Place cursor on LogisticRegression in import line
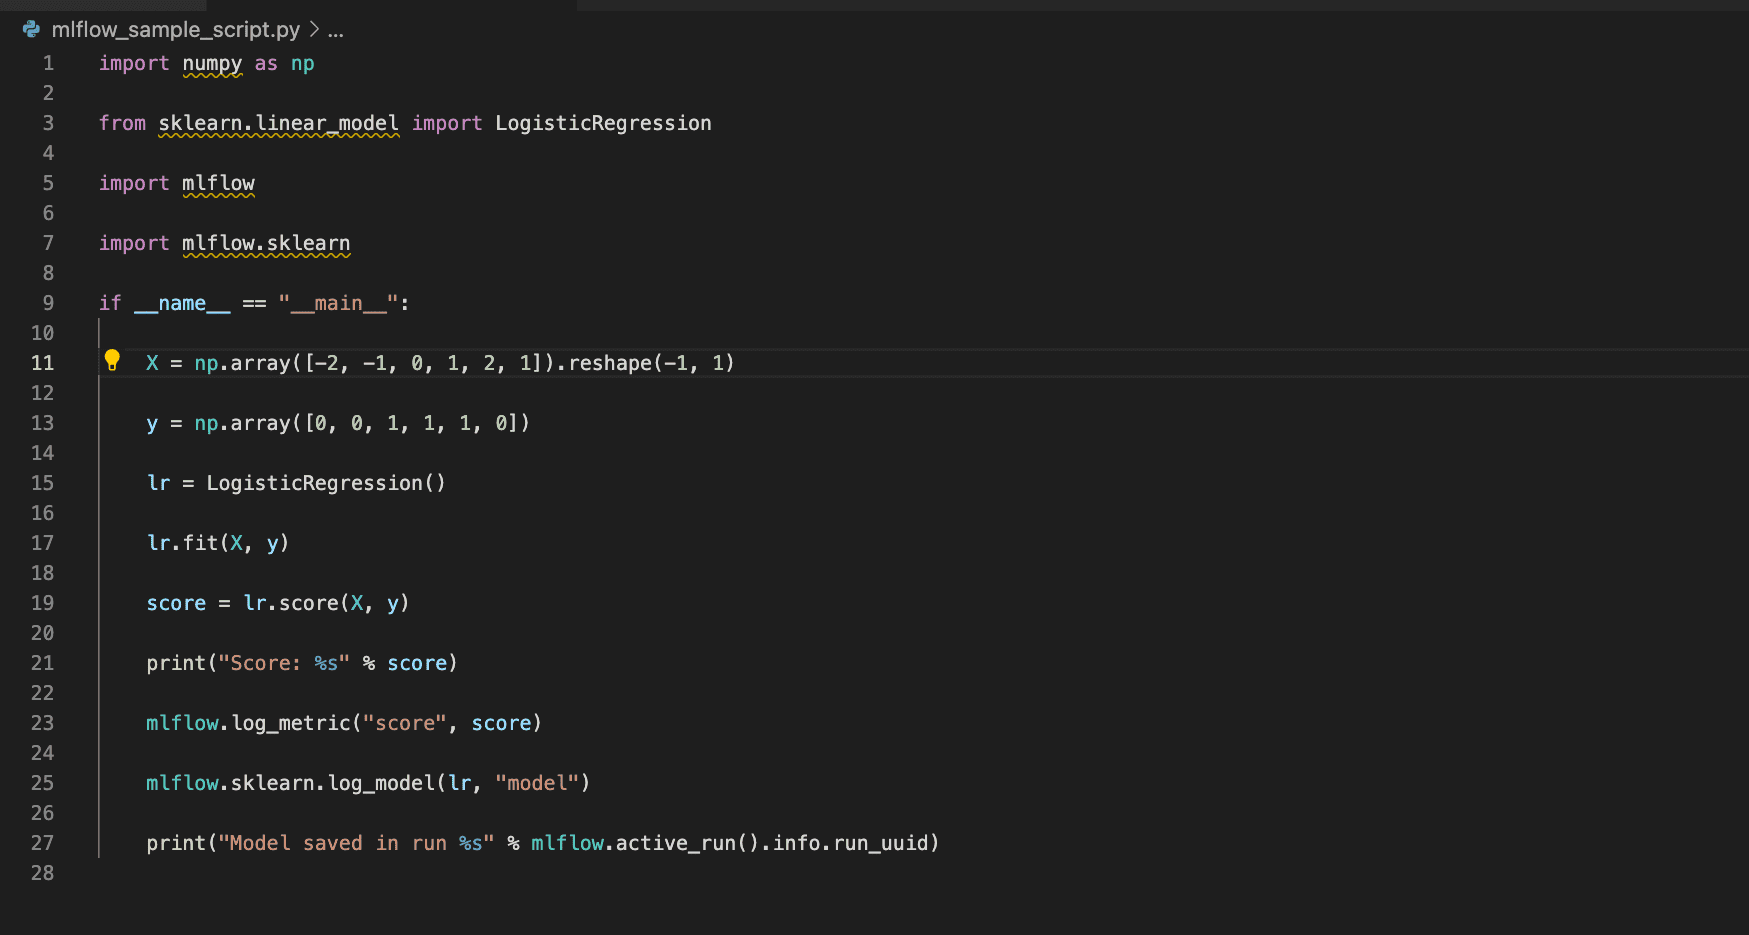 [x=603, y=123]
